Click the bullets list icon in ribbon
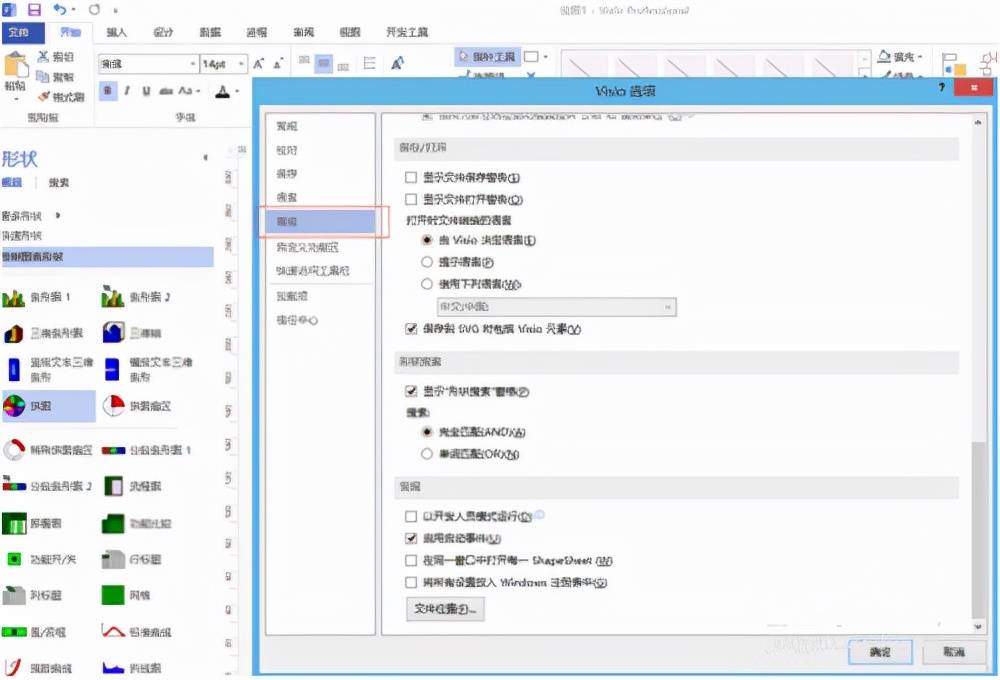1000x680 pixels. [369, 63]
